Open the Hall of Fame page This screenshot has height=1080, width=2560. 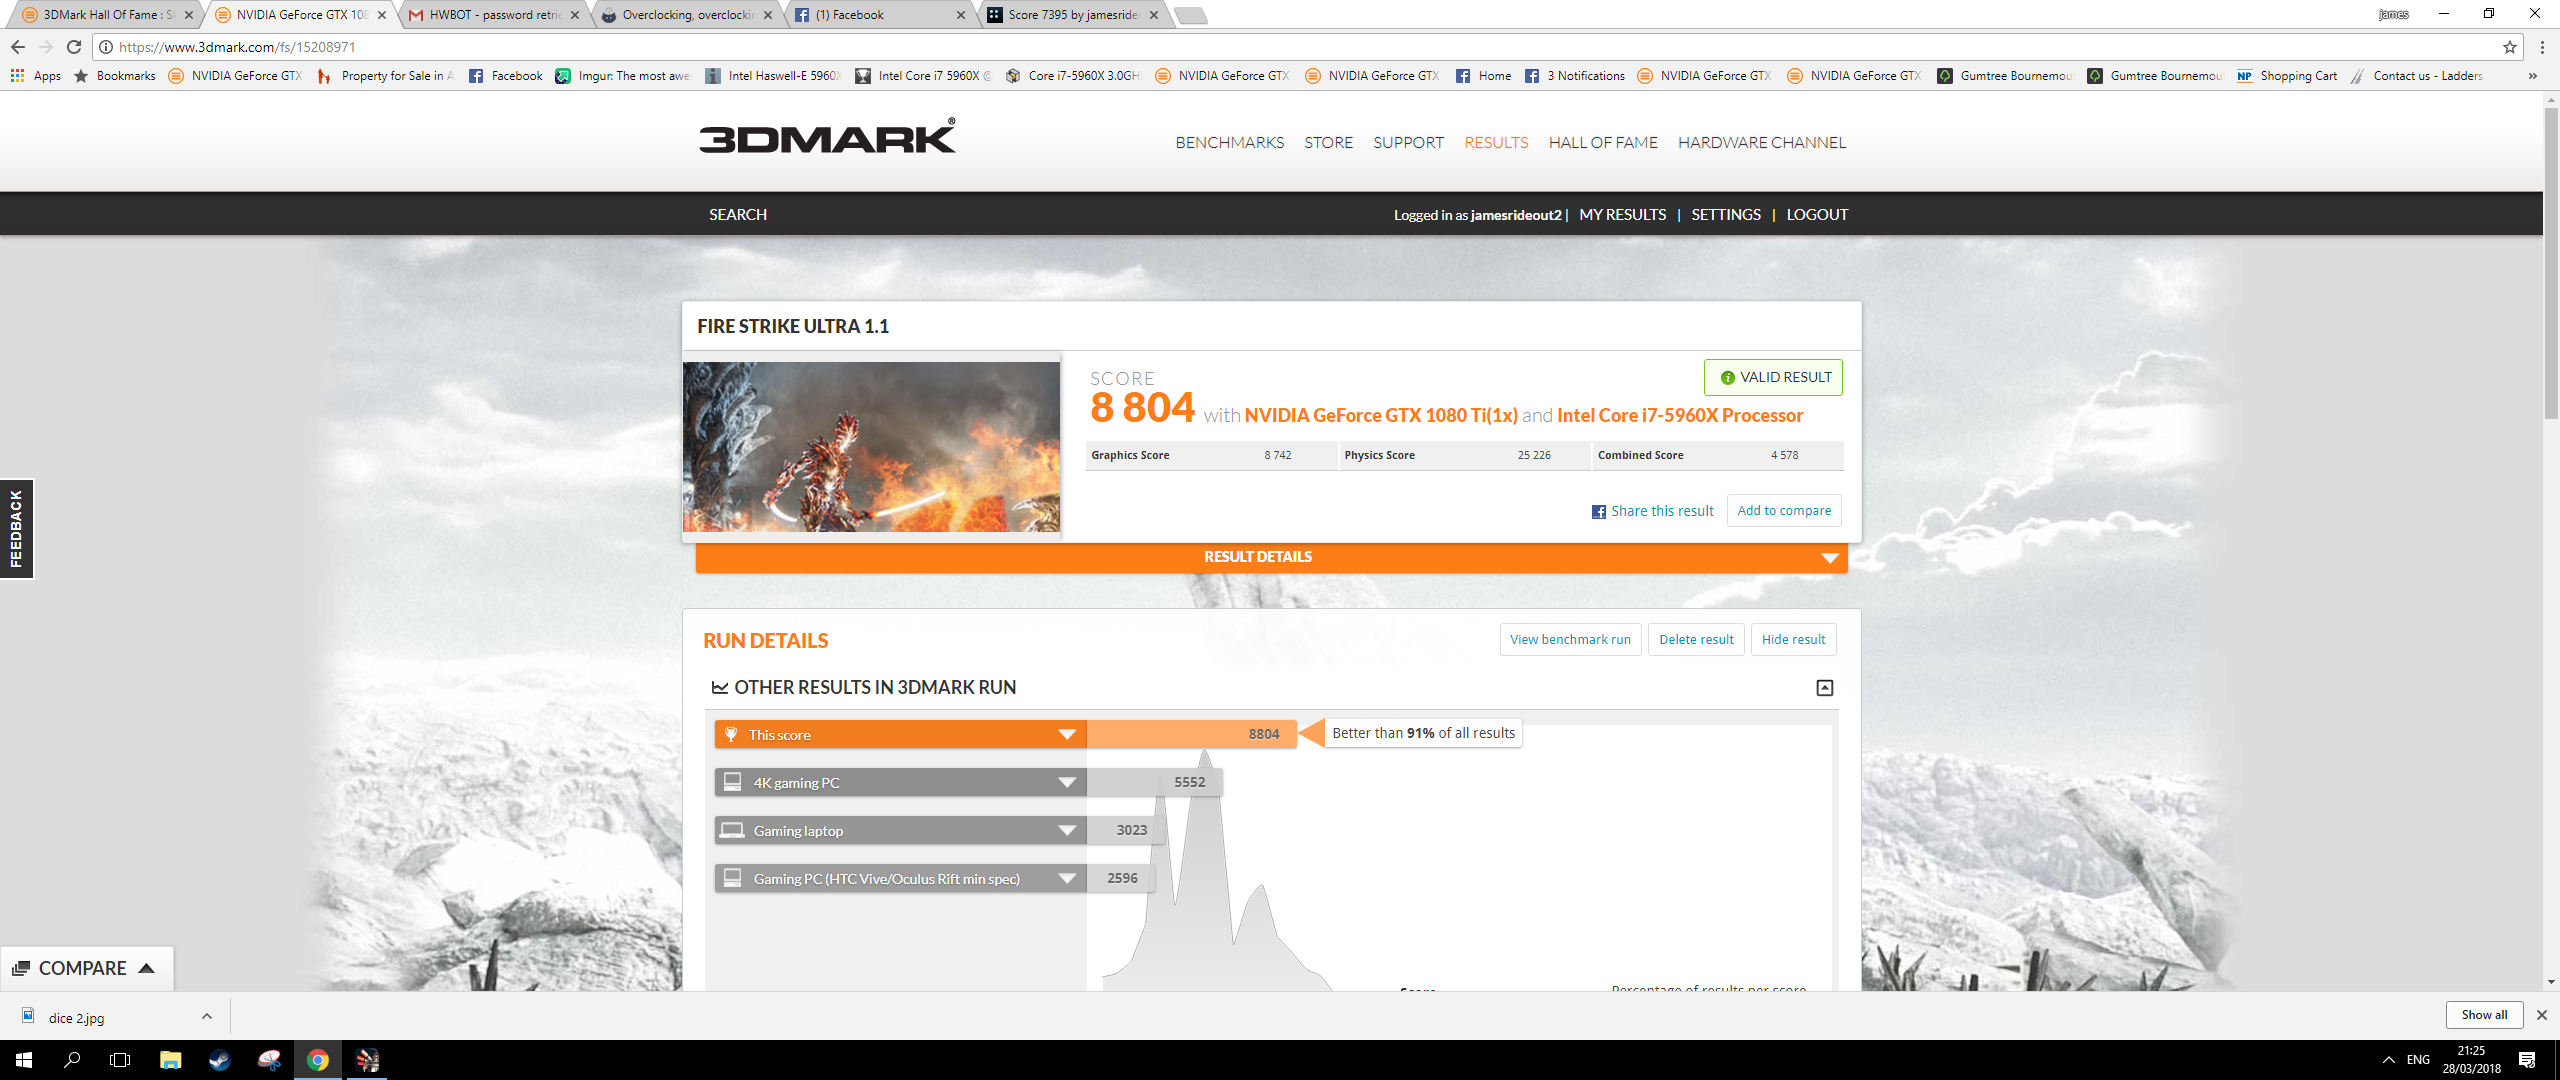point(1603,143)
